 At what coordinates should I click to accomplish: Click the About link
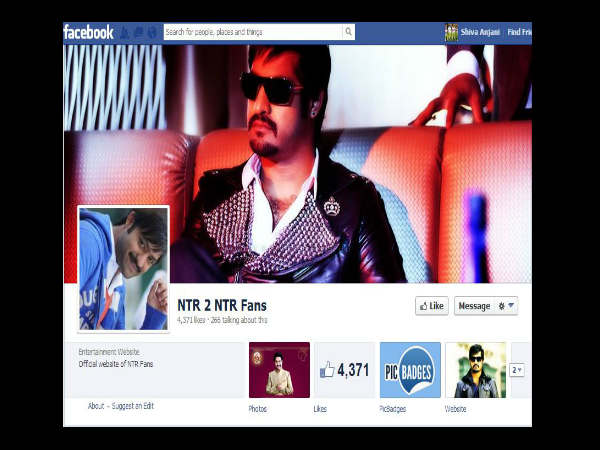[x=96, y=406]
